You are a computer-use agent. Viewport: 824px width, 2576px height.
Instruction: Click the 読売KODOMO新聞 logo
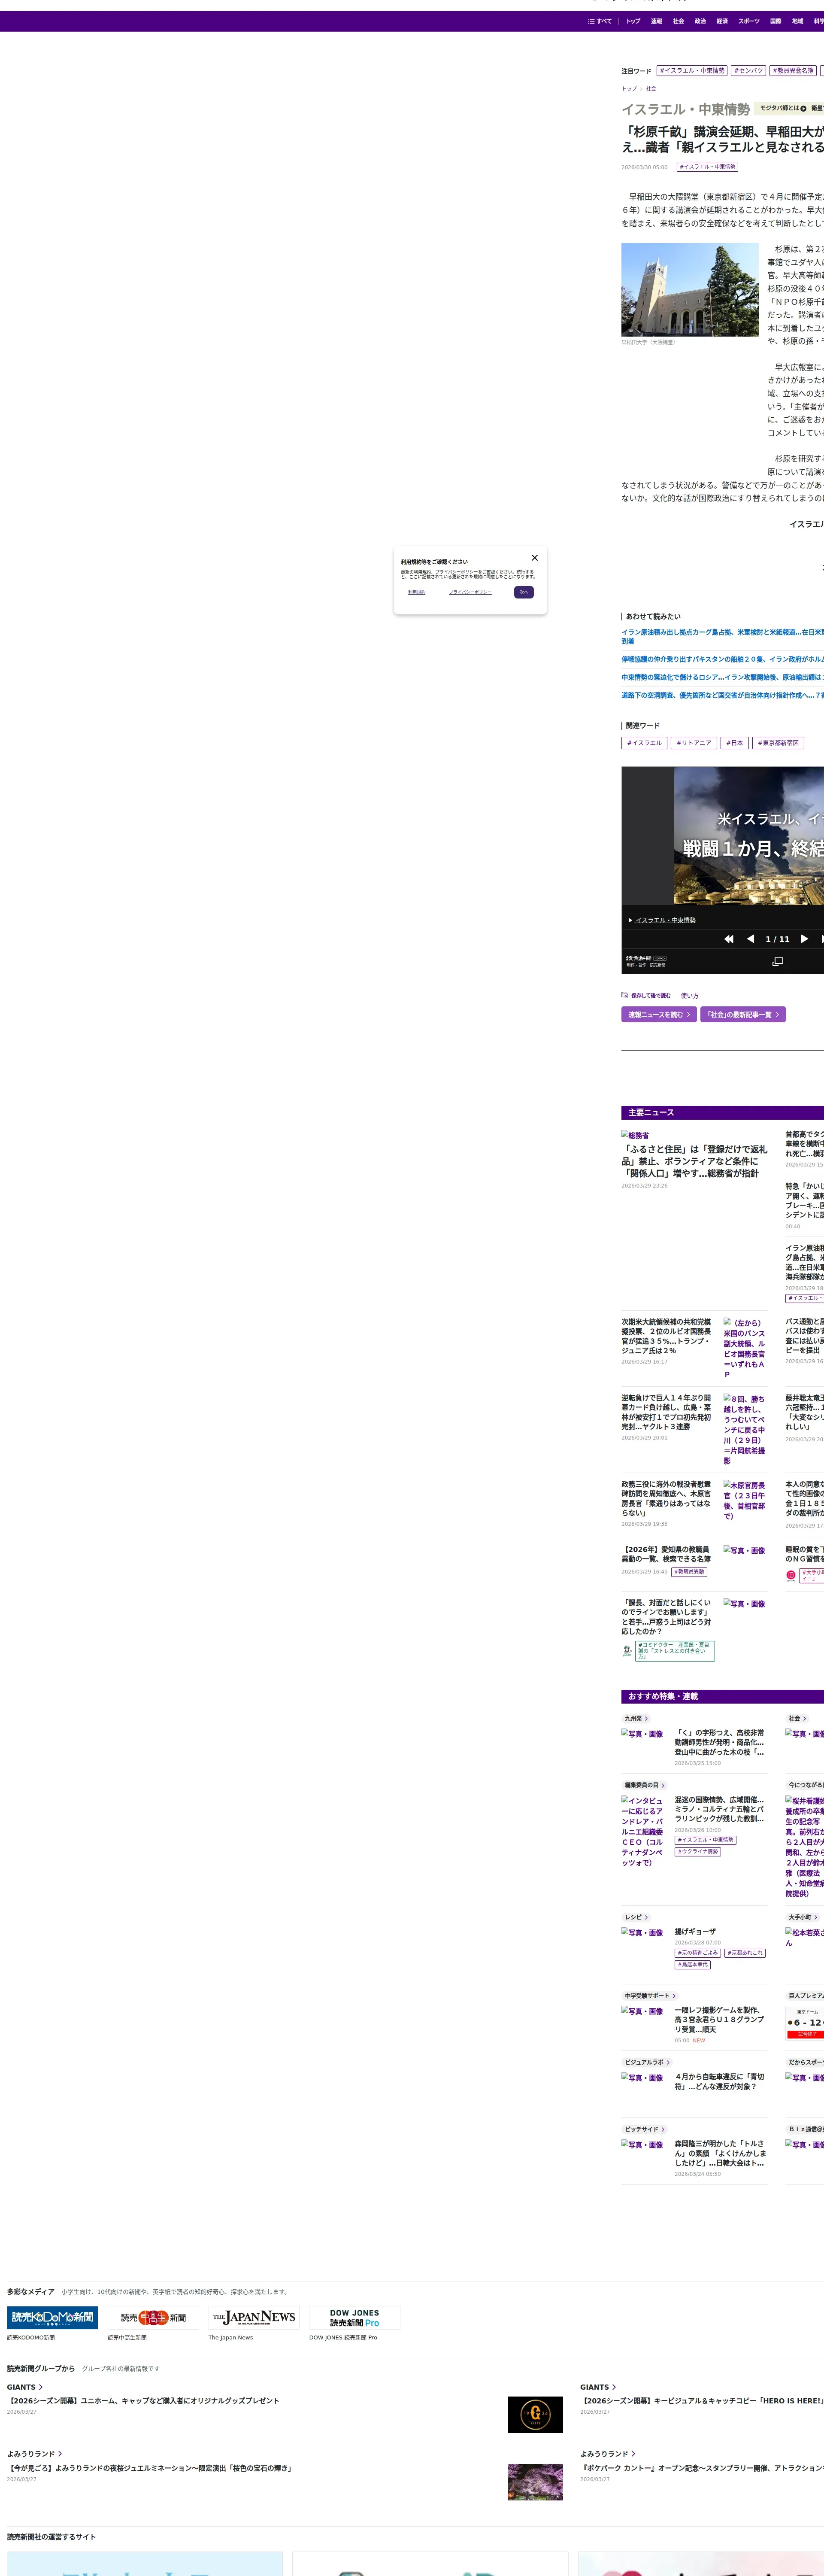coord(52,2317)
